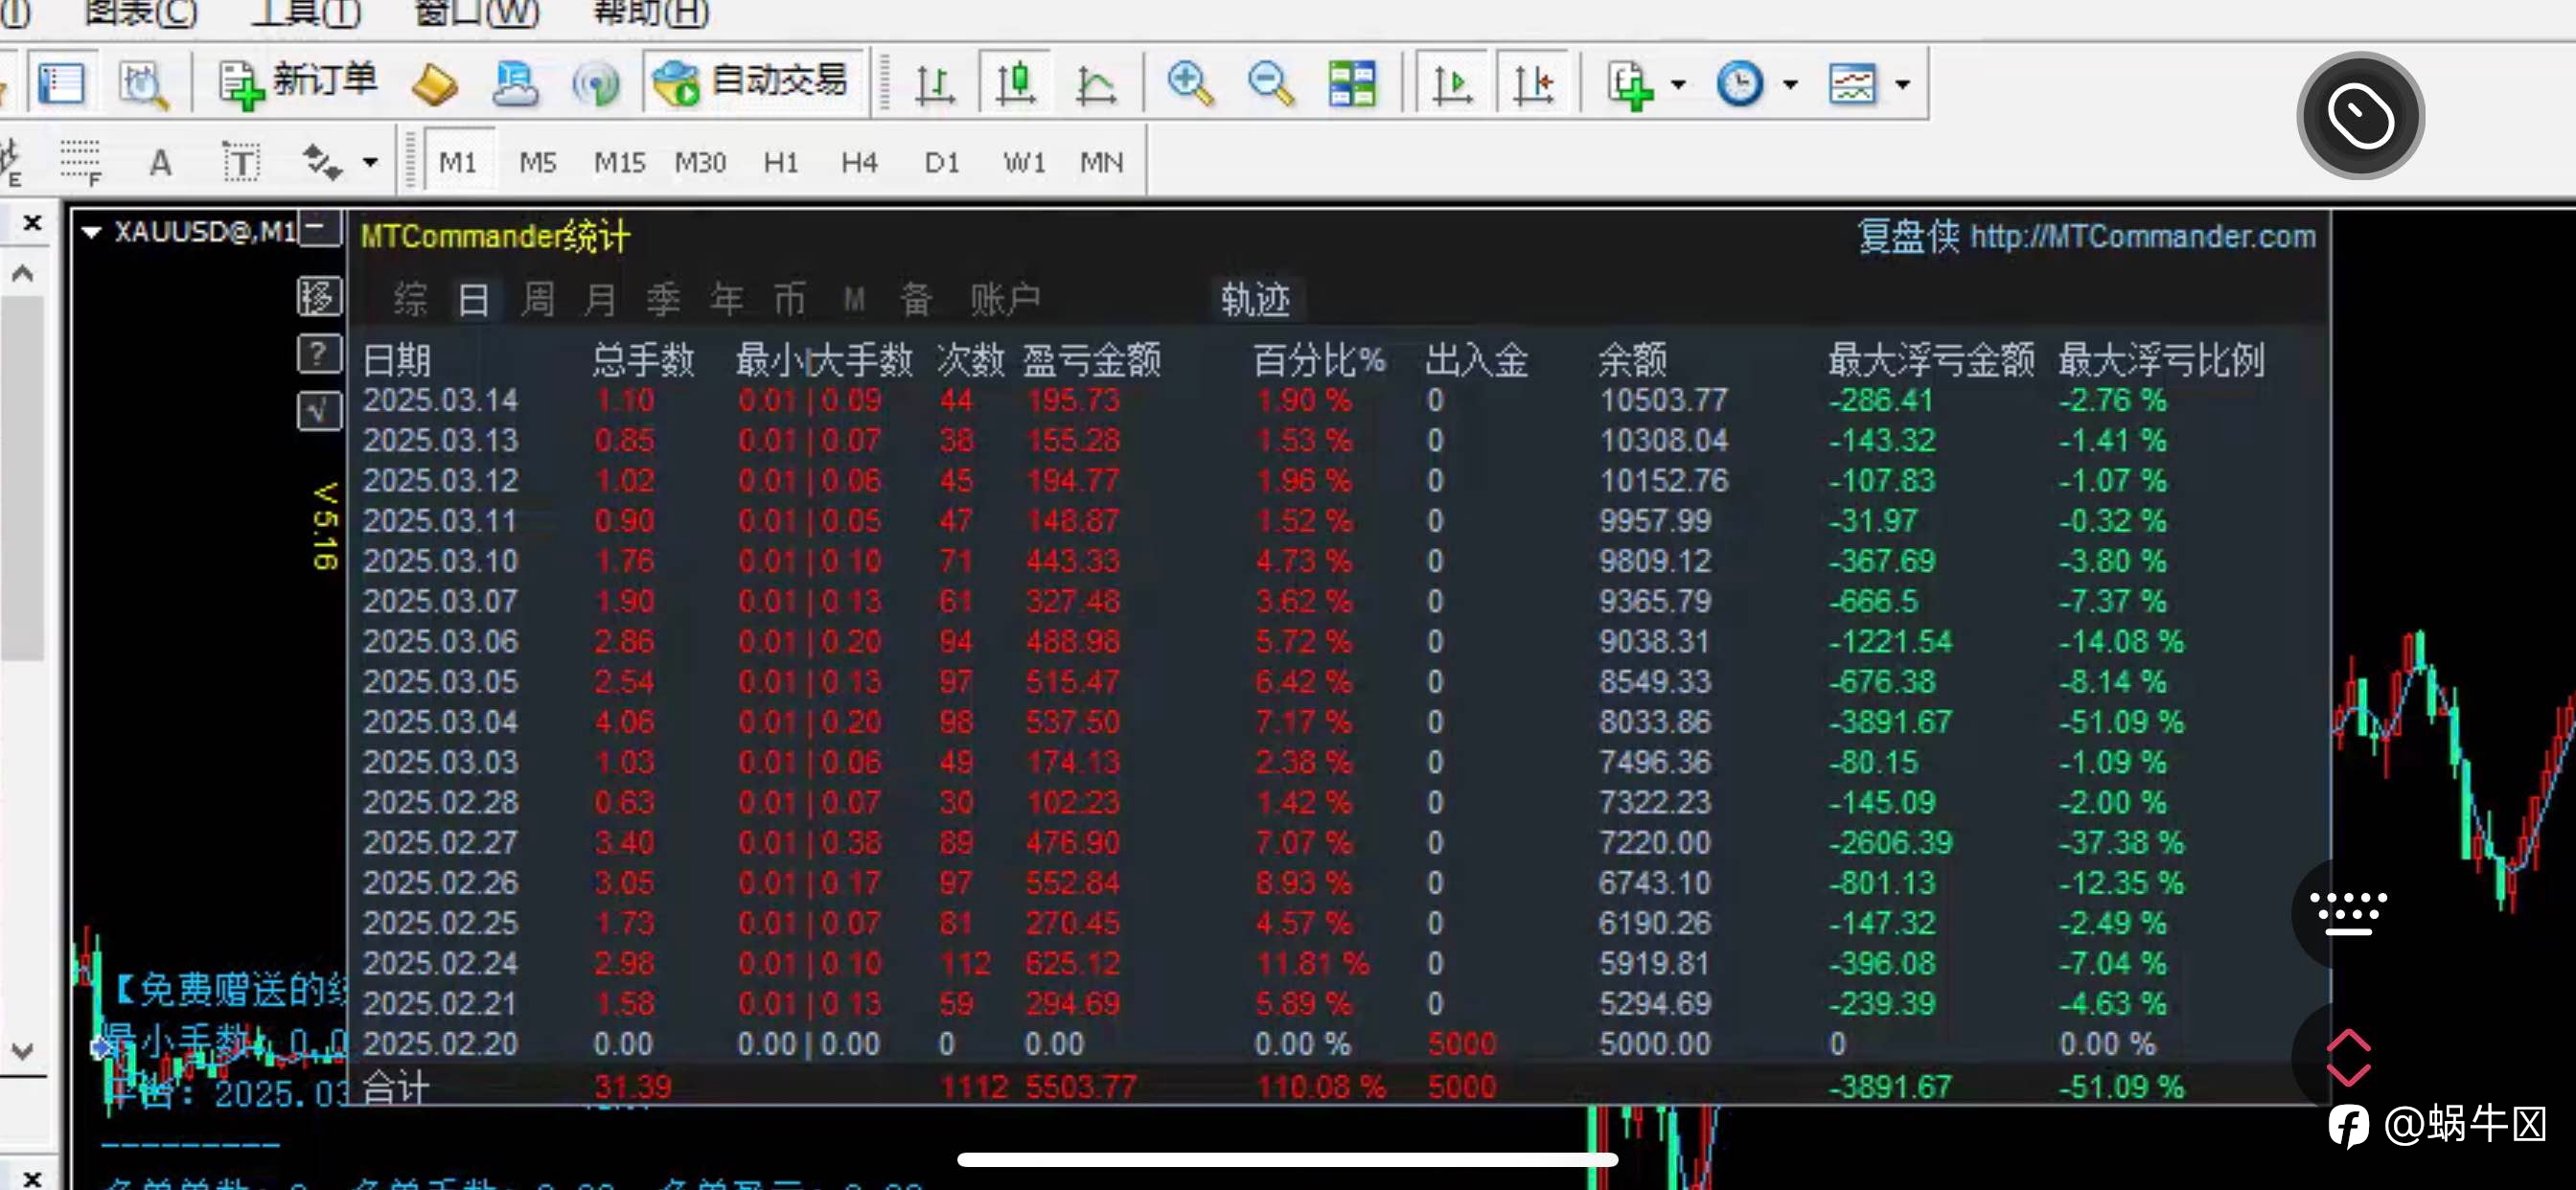2576x1190 pixels.
Task: Switch to W1 timeframe
Action: (1024, 162)
